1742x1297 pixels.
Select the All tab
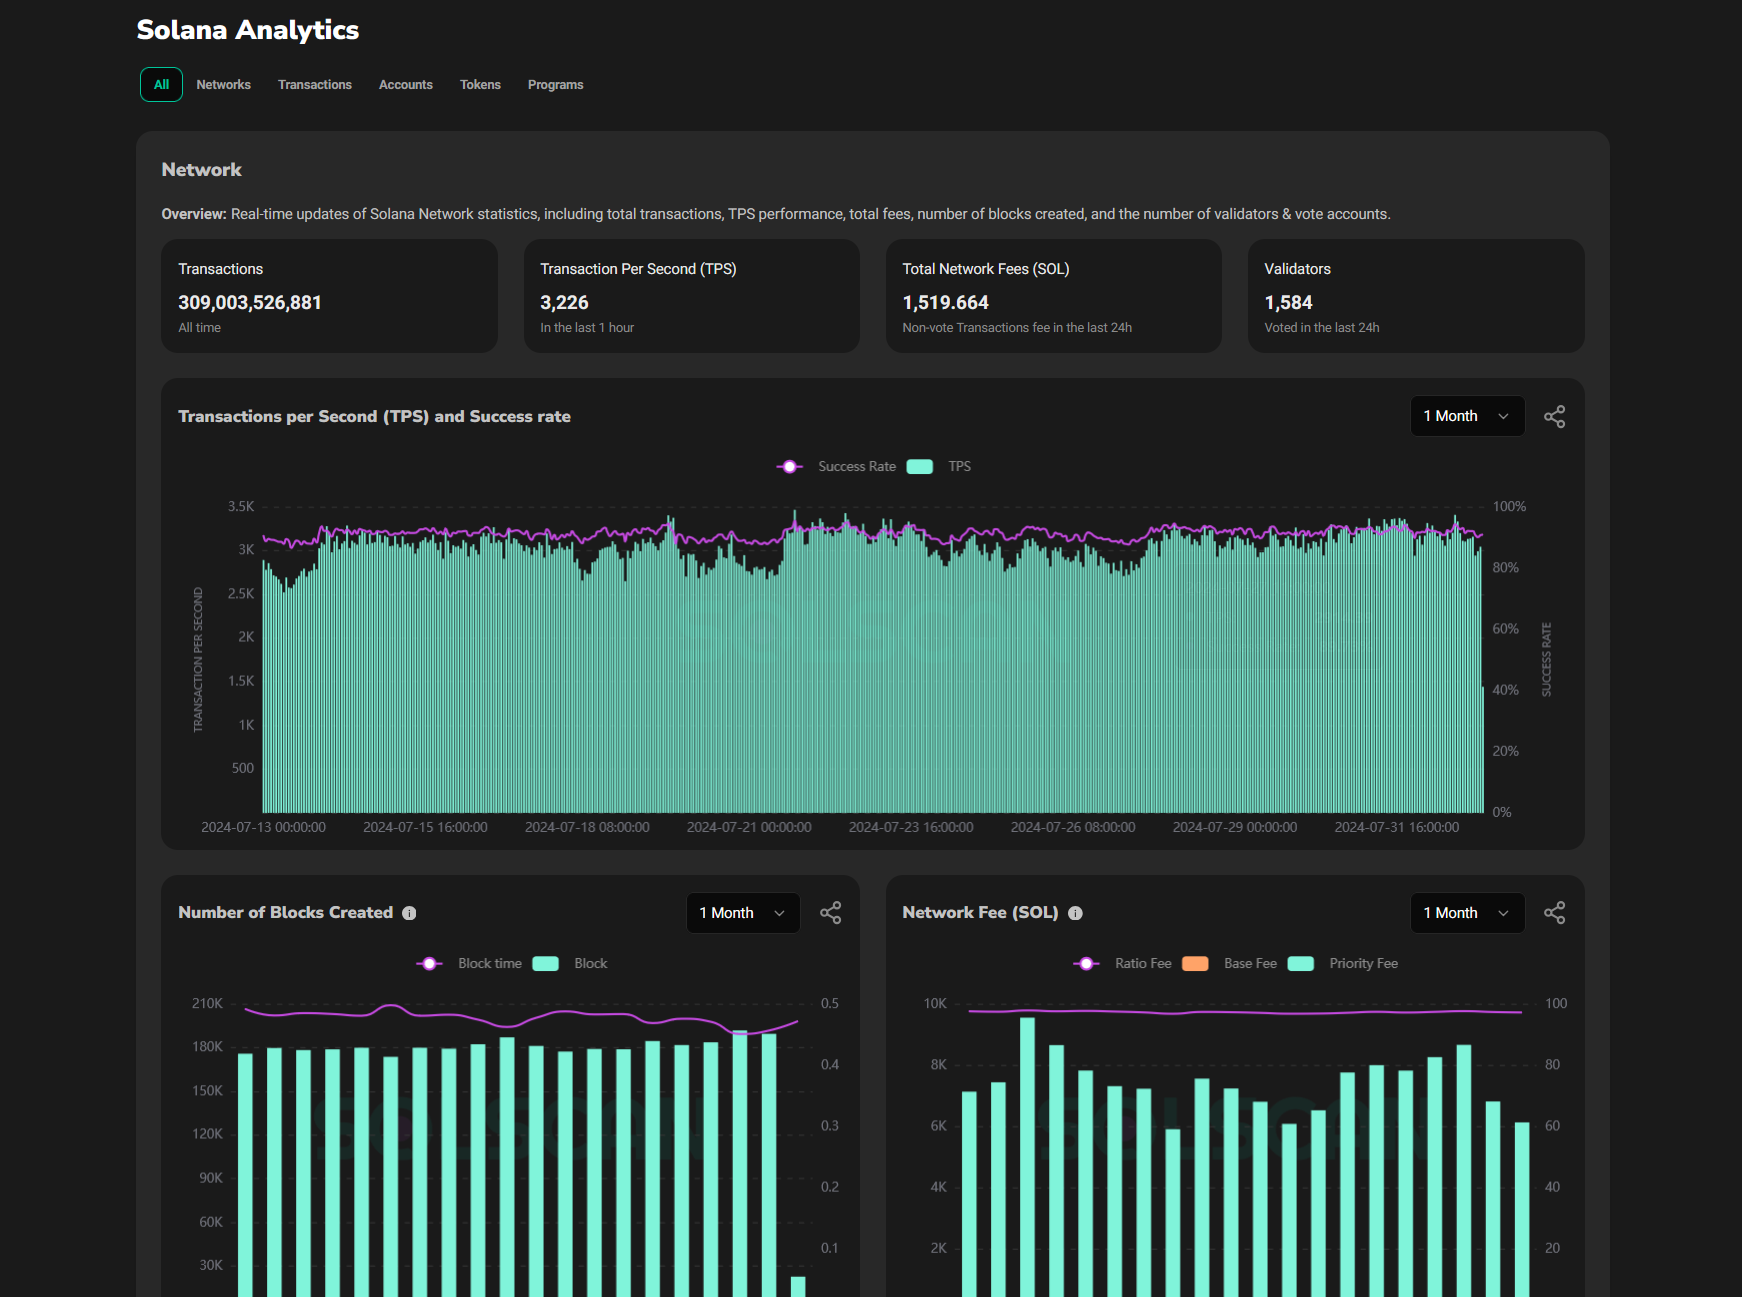pos(161,85)
